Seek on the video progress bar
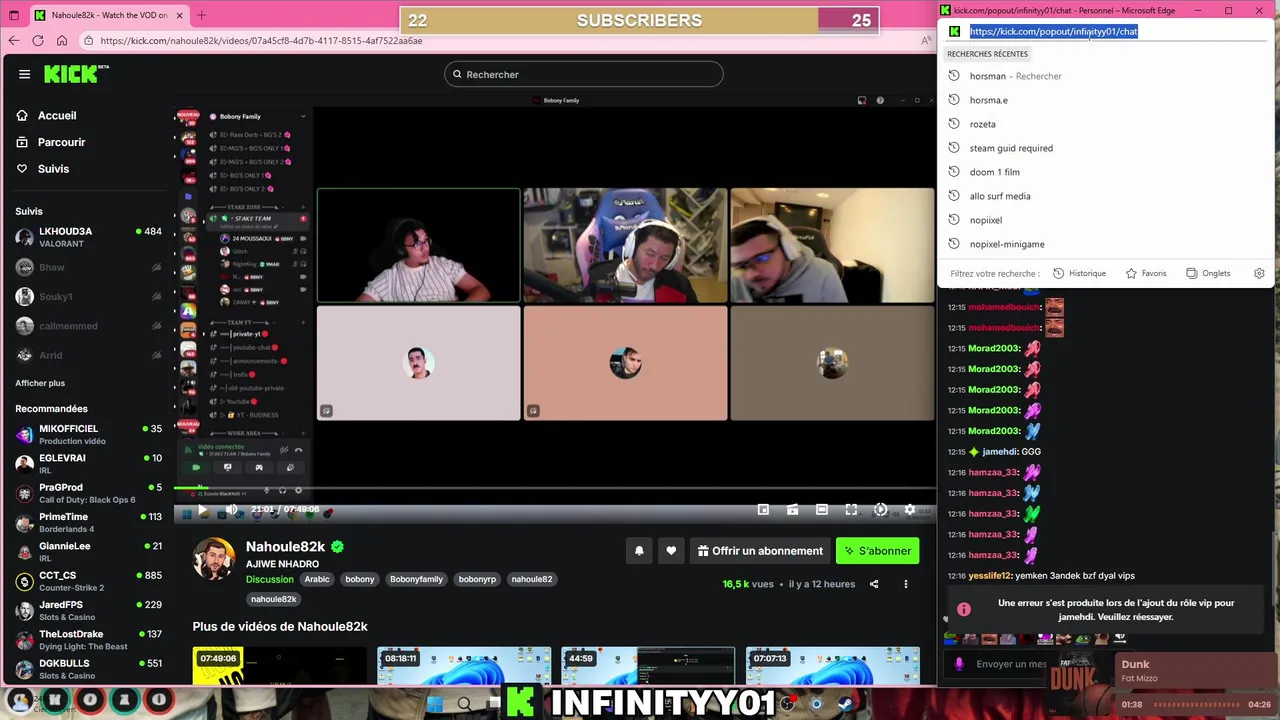The image size is (1280, 720). (x=555, y=488)
